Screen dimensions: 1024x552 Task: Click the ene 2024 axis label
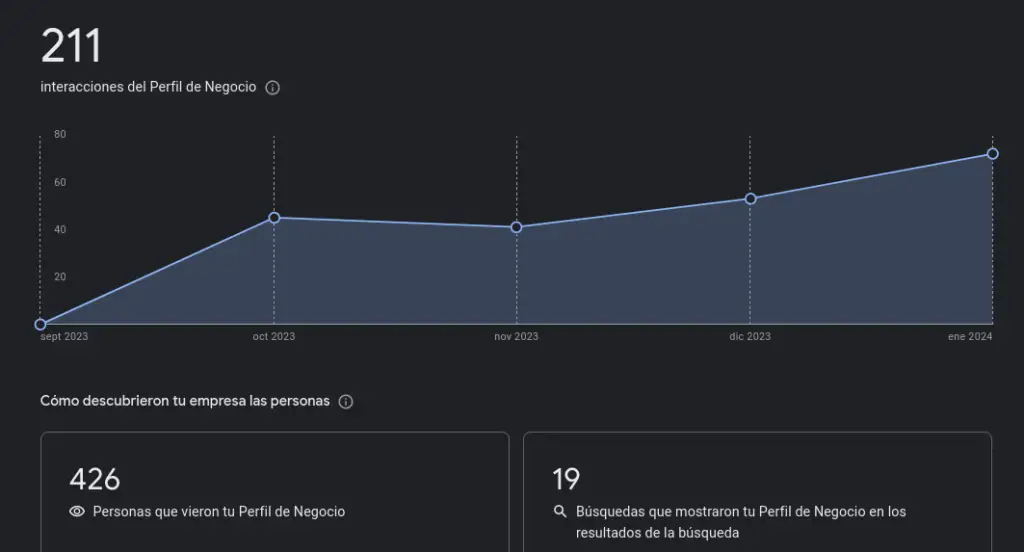coord(970,336)
